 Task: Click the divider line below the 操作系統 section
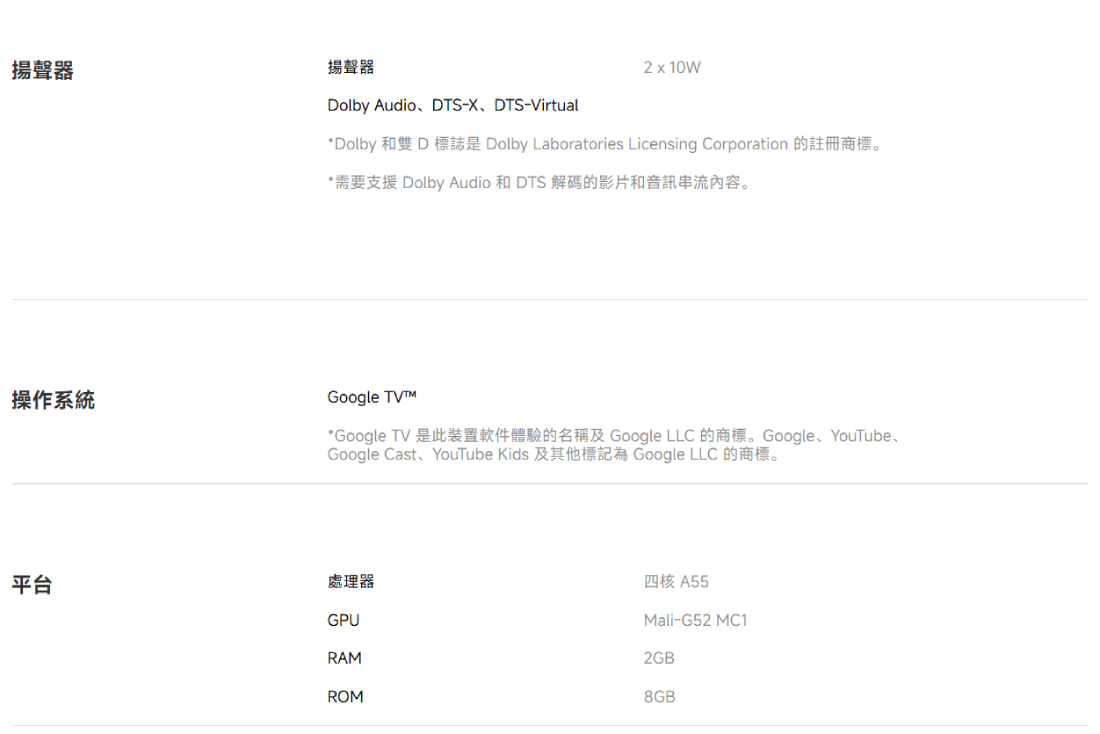(x=550, y=484)
